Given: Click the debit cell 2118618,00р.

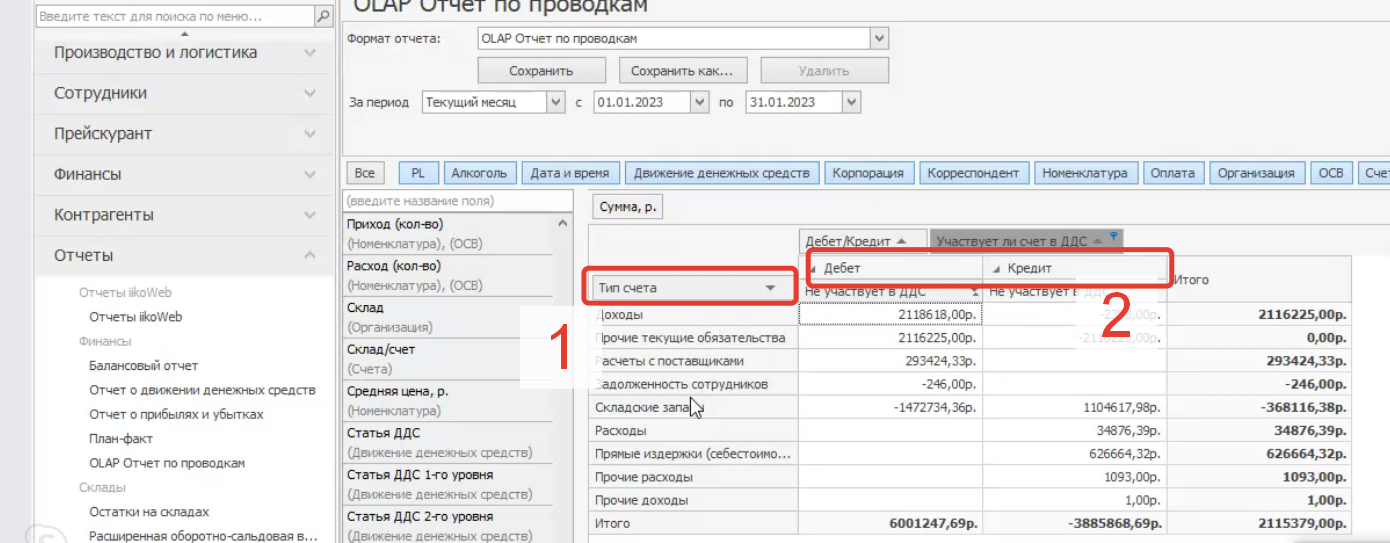Looking at the screenshot, I should click(890, 314).
